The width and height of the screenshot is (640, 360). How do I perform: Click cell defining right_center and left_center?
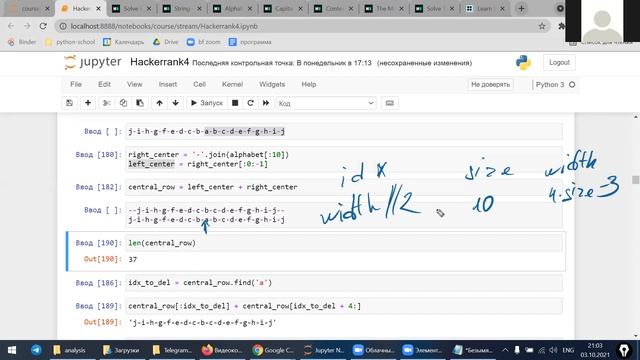pyautogui.click(x=344, y=159)
